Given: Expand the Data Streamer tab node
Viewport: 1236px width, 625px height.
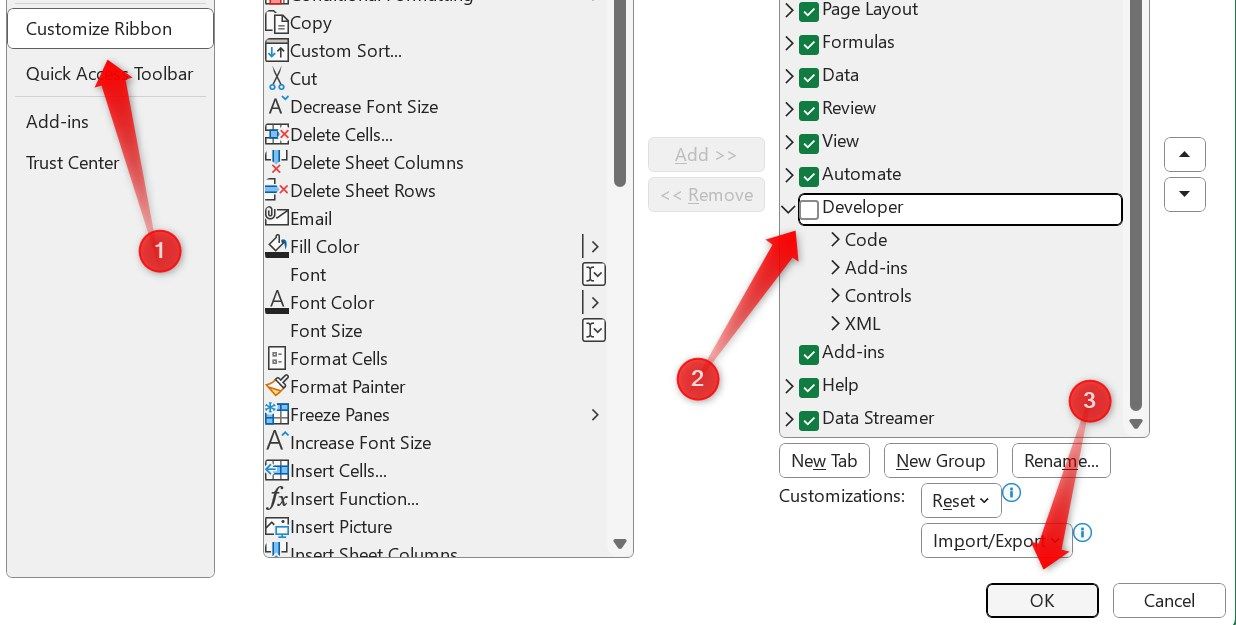Looking at the screenshot, I should pos(789,419).
